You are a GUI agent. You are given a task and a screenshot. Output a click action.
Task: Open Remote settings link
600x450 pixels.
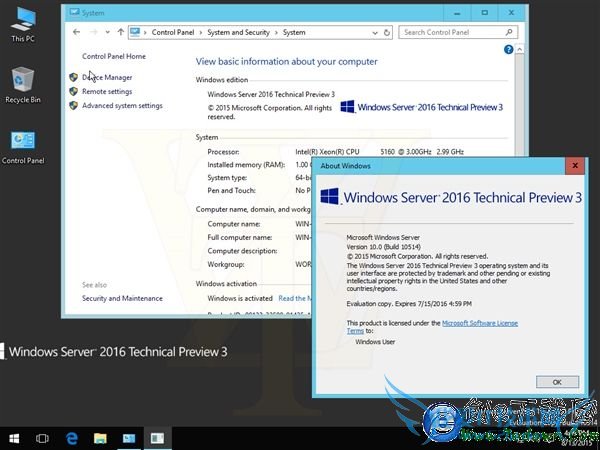[107, 91]
